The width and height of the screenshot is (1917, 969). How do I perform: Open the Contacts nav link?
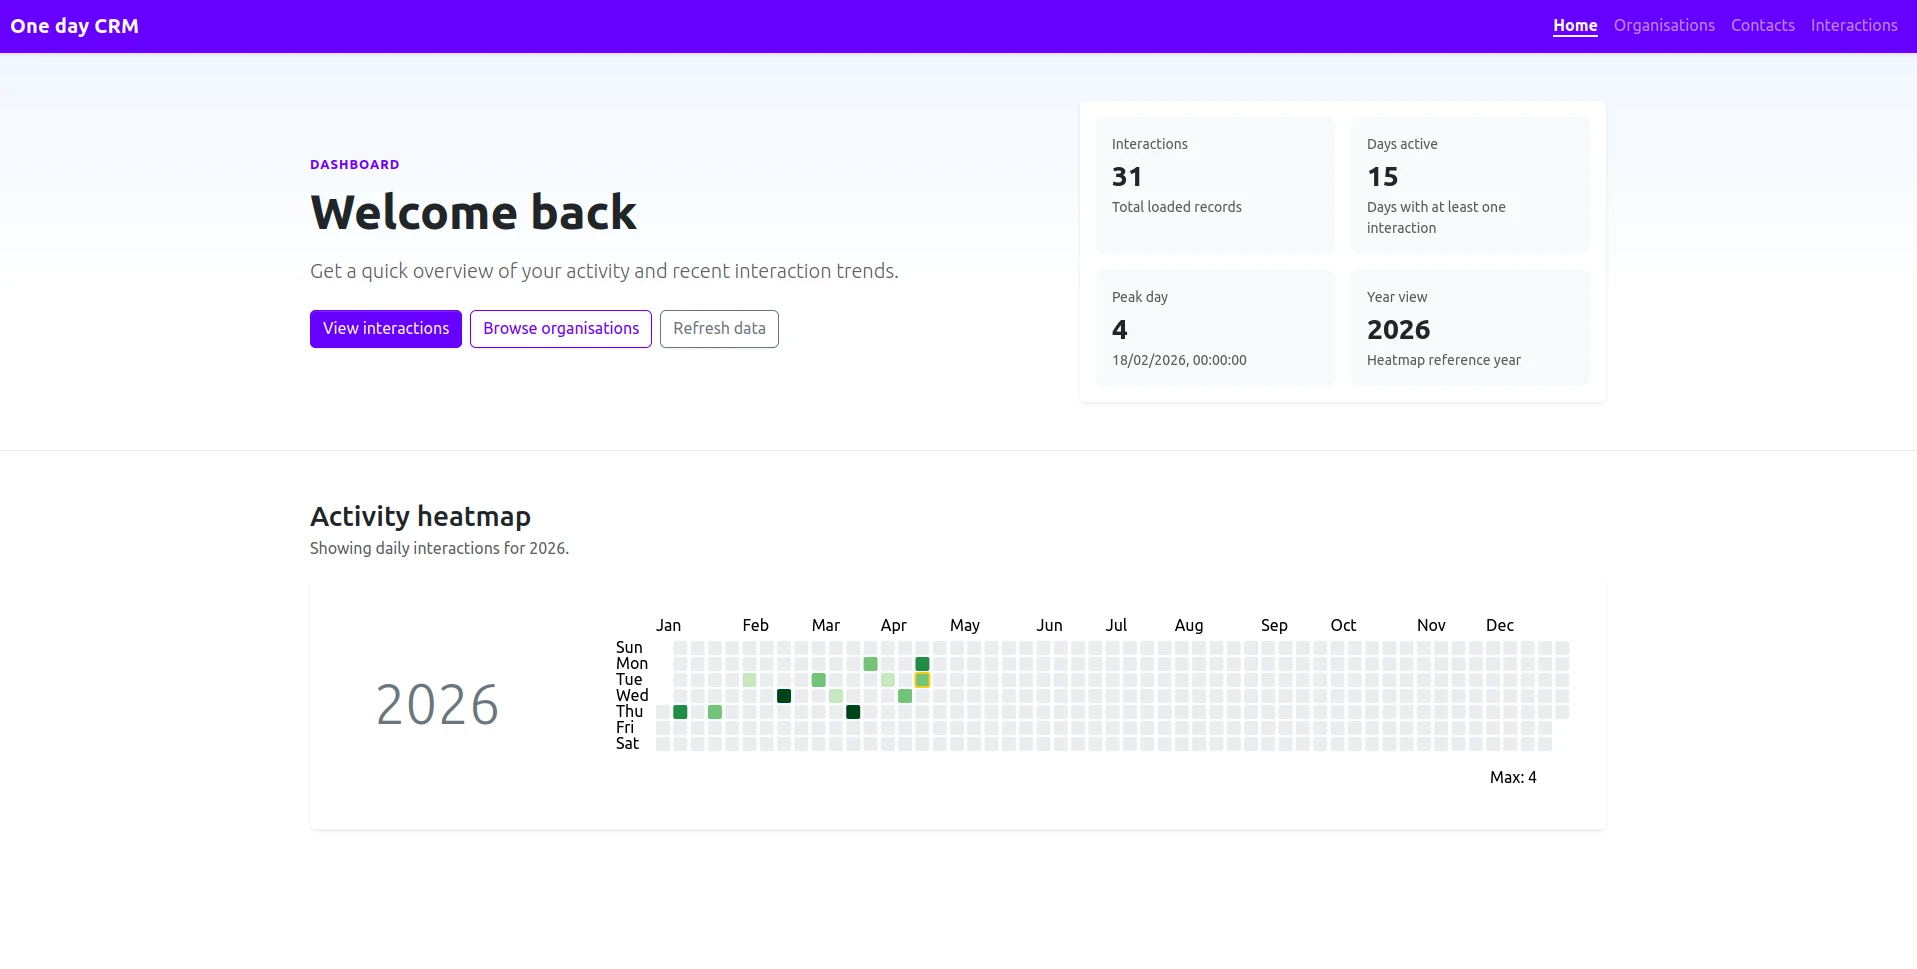(1763, 26)
